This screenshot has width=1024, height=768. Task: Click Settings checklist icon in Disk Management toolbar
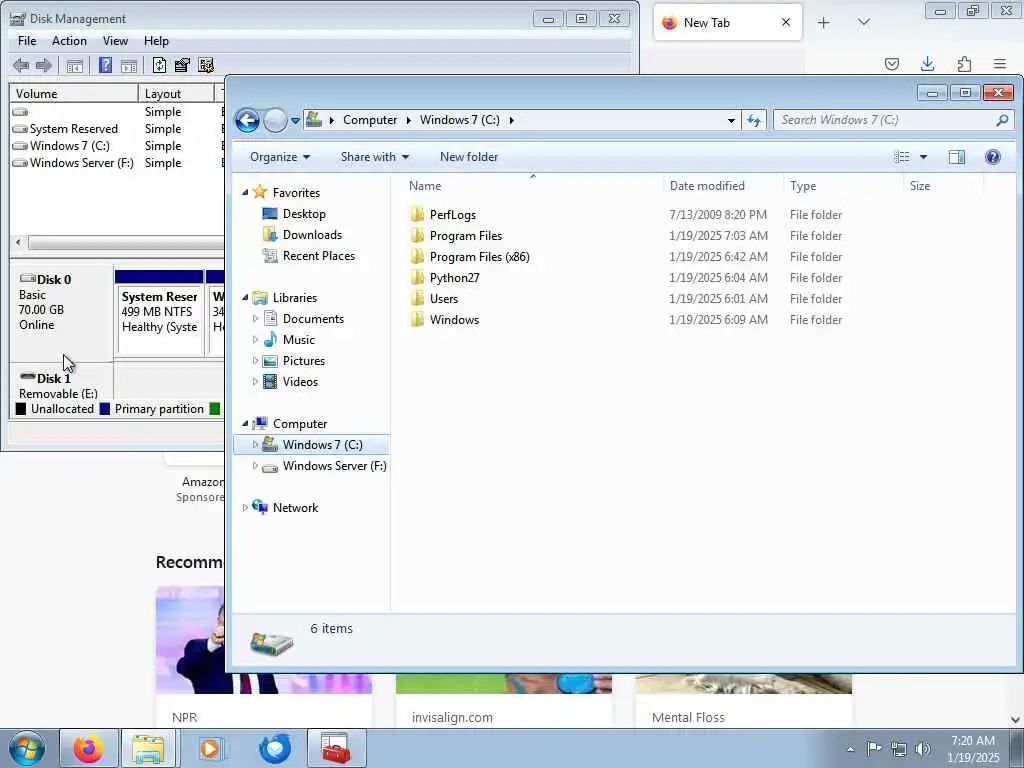point(206,65)
